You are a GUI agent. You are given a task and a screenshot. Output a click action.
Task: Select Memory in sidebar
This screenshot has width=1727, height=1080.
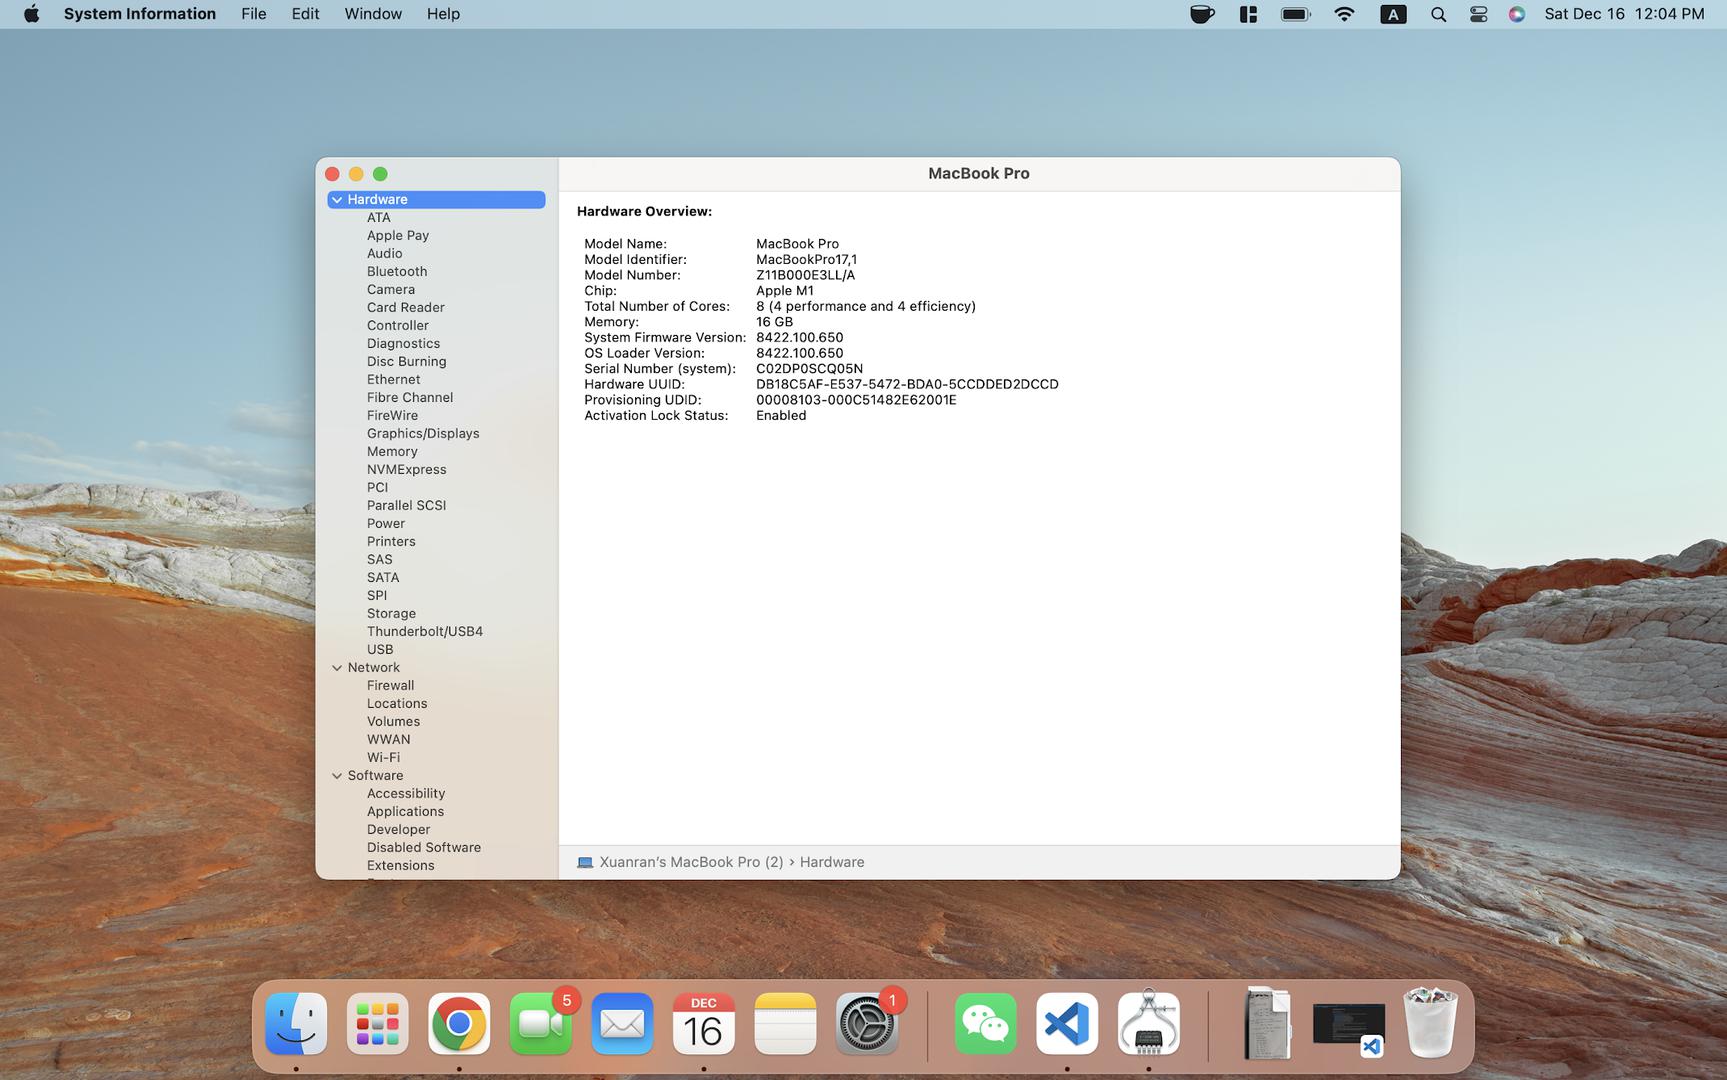(x=392, y=452)
